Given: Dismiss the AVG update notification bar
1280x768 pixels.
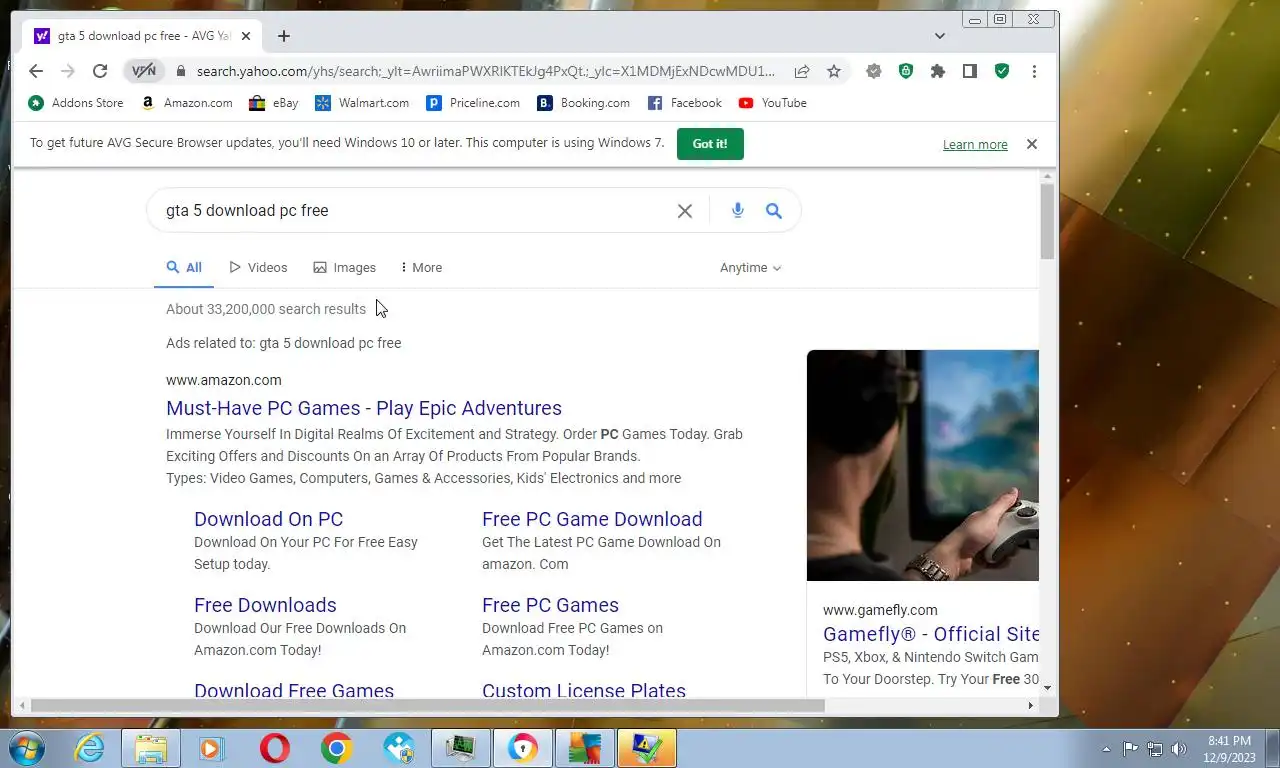Looking at the screenshot, I should click(1032, 144).
